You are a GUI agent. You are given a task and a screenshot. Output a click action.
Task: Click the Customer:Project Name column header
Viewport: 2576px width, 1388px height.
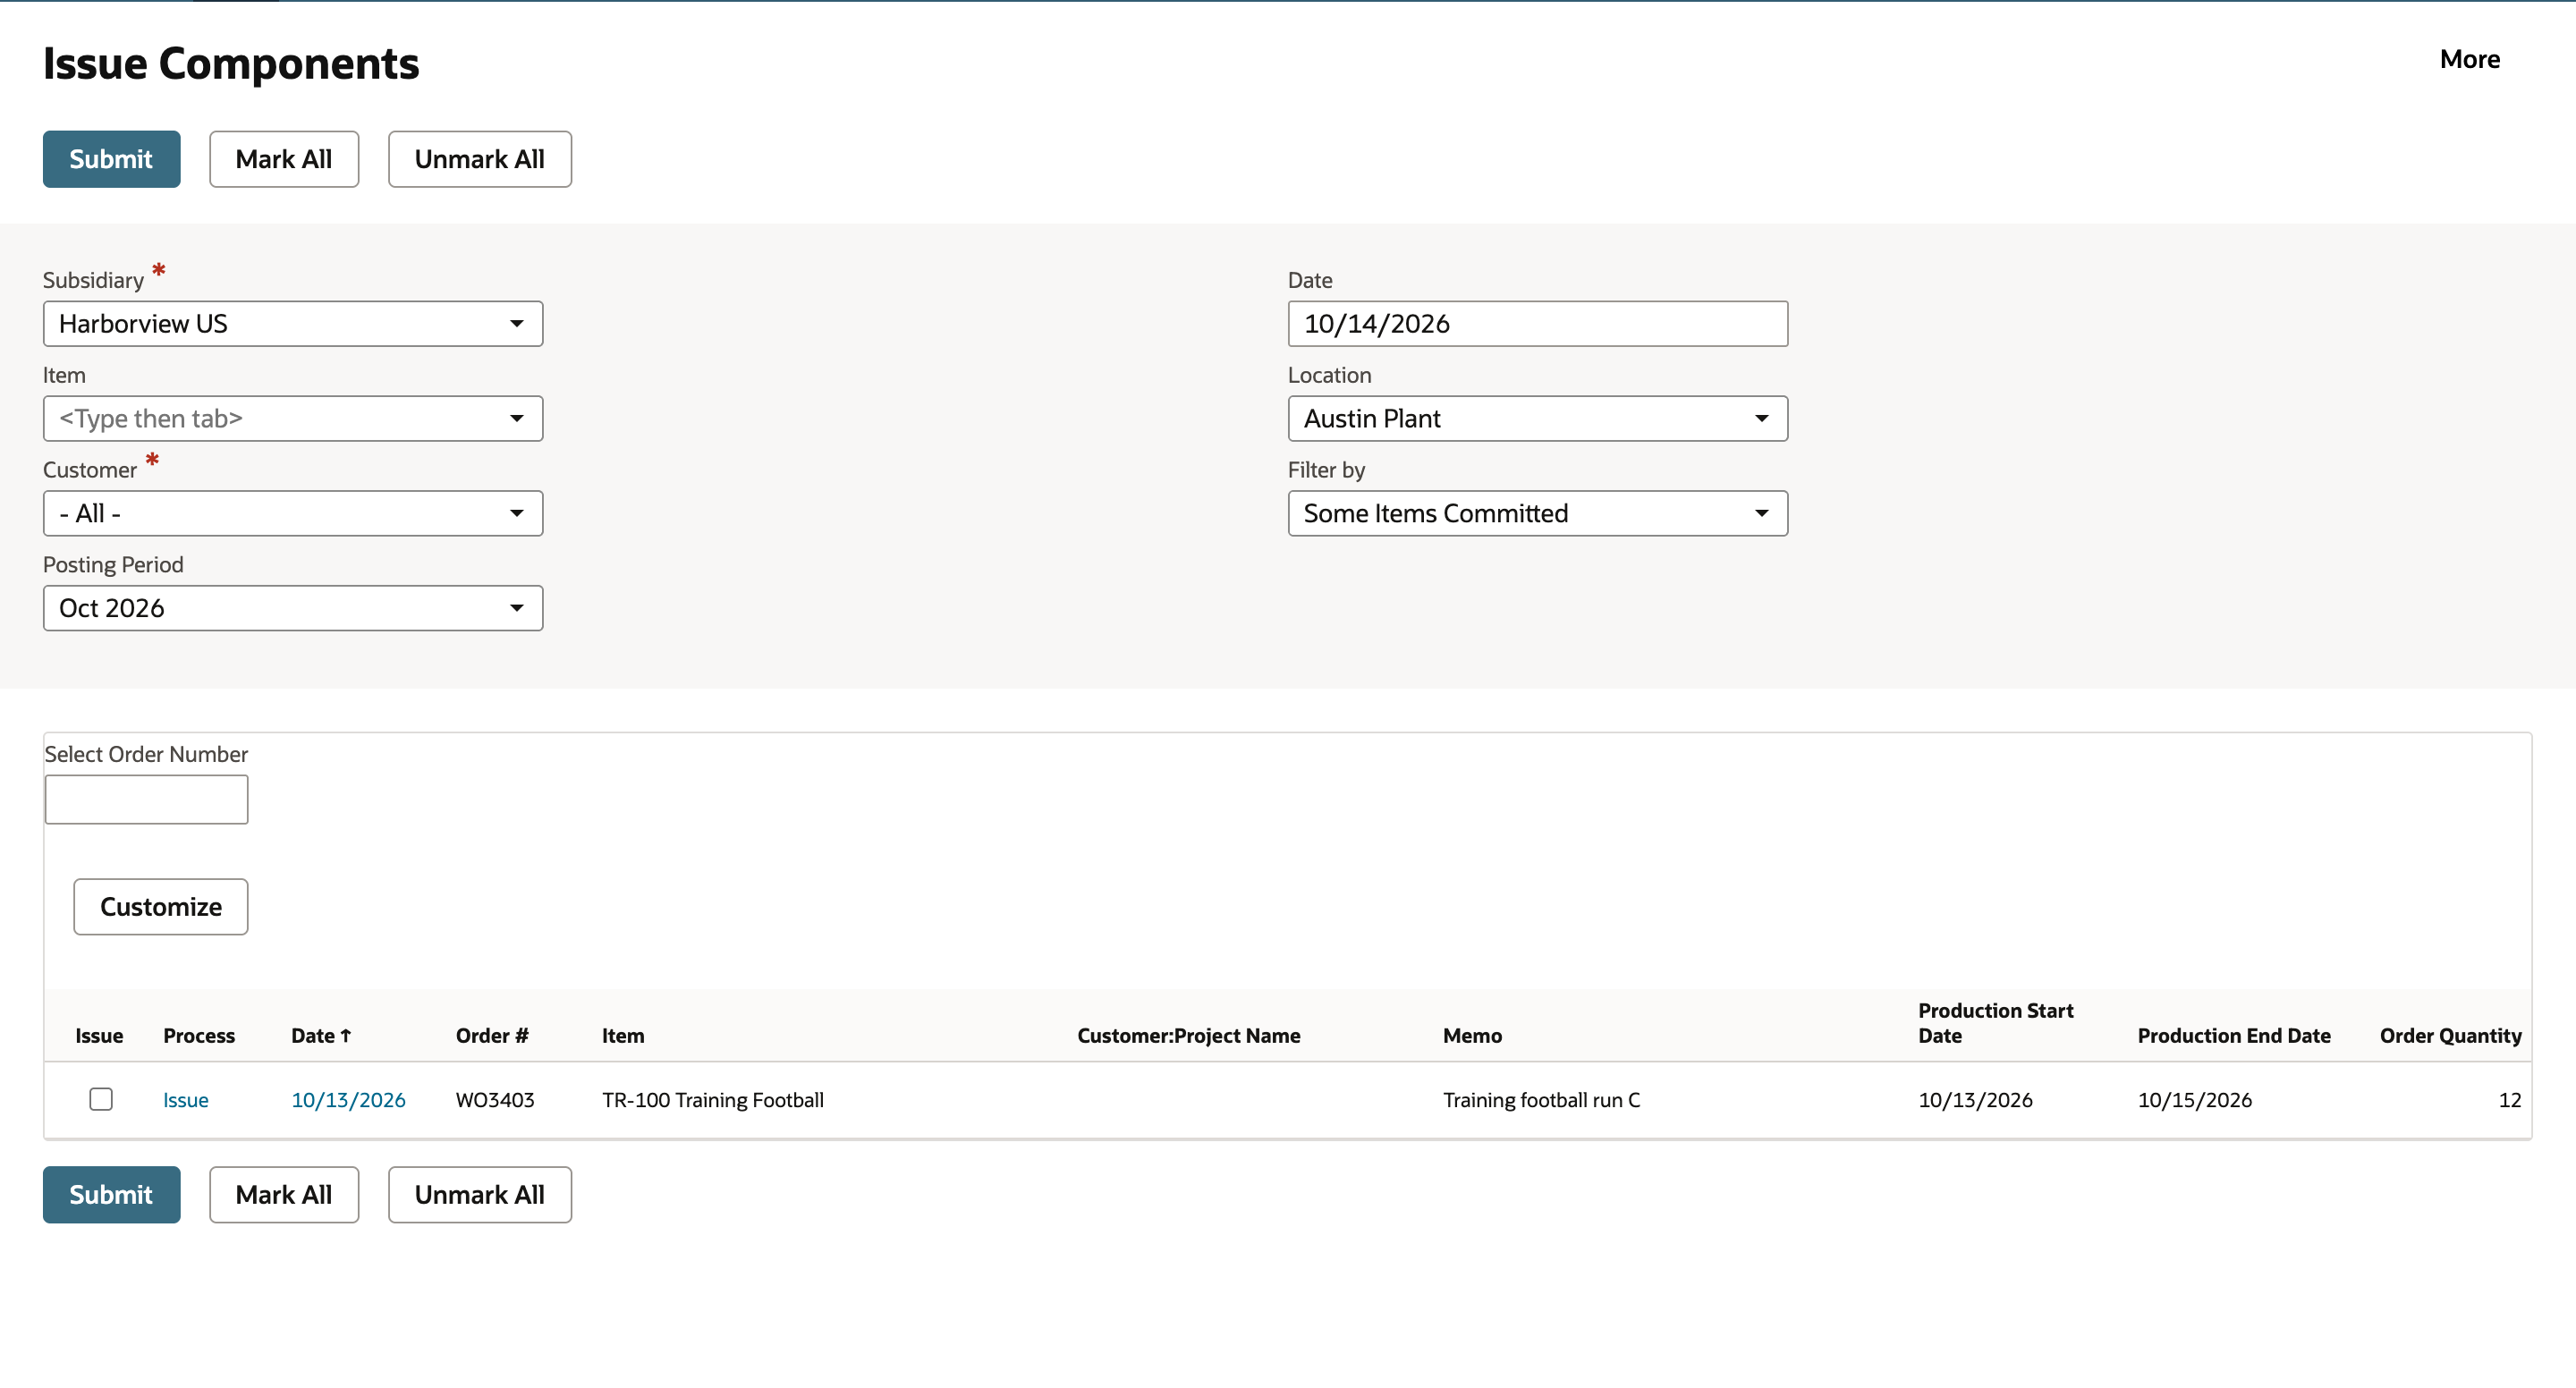coord(1188,1036)
